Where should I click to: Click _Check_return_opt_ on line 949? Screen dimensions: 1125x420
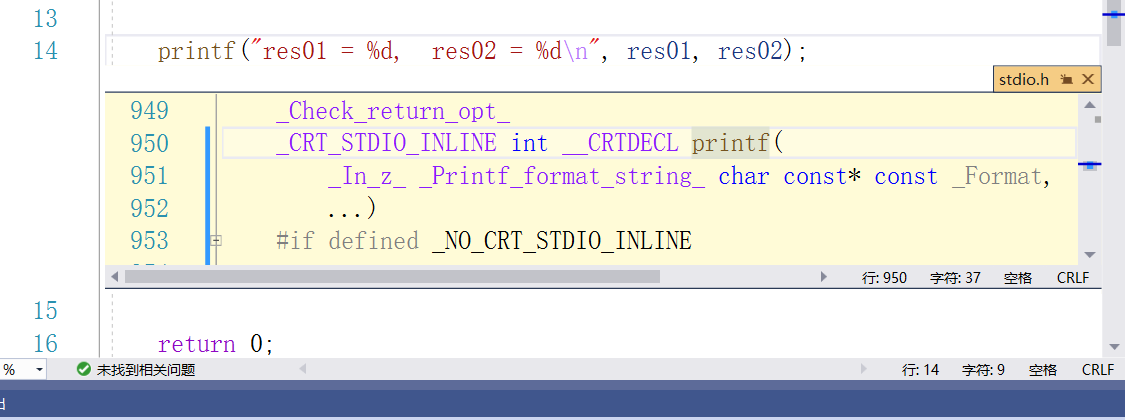[x=393, y=111]
